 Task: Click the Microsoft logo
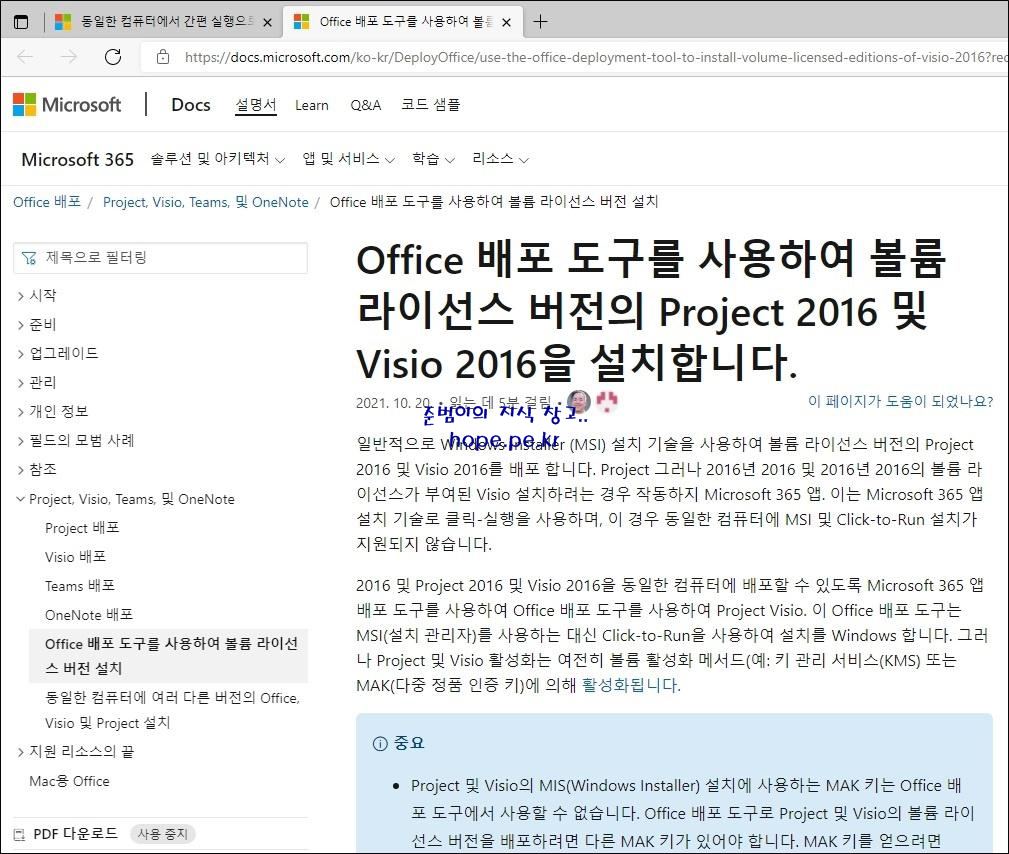(x=67, y=104)
